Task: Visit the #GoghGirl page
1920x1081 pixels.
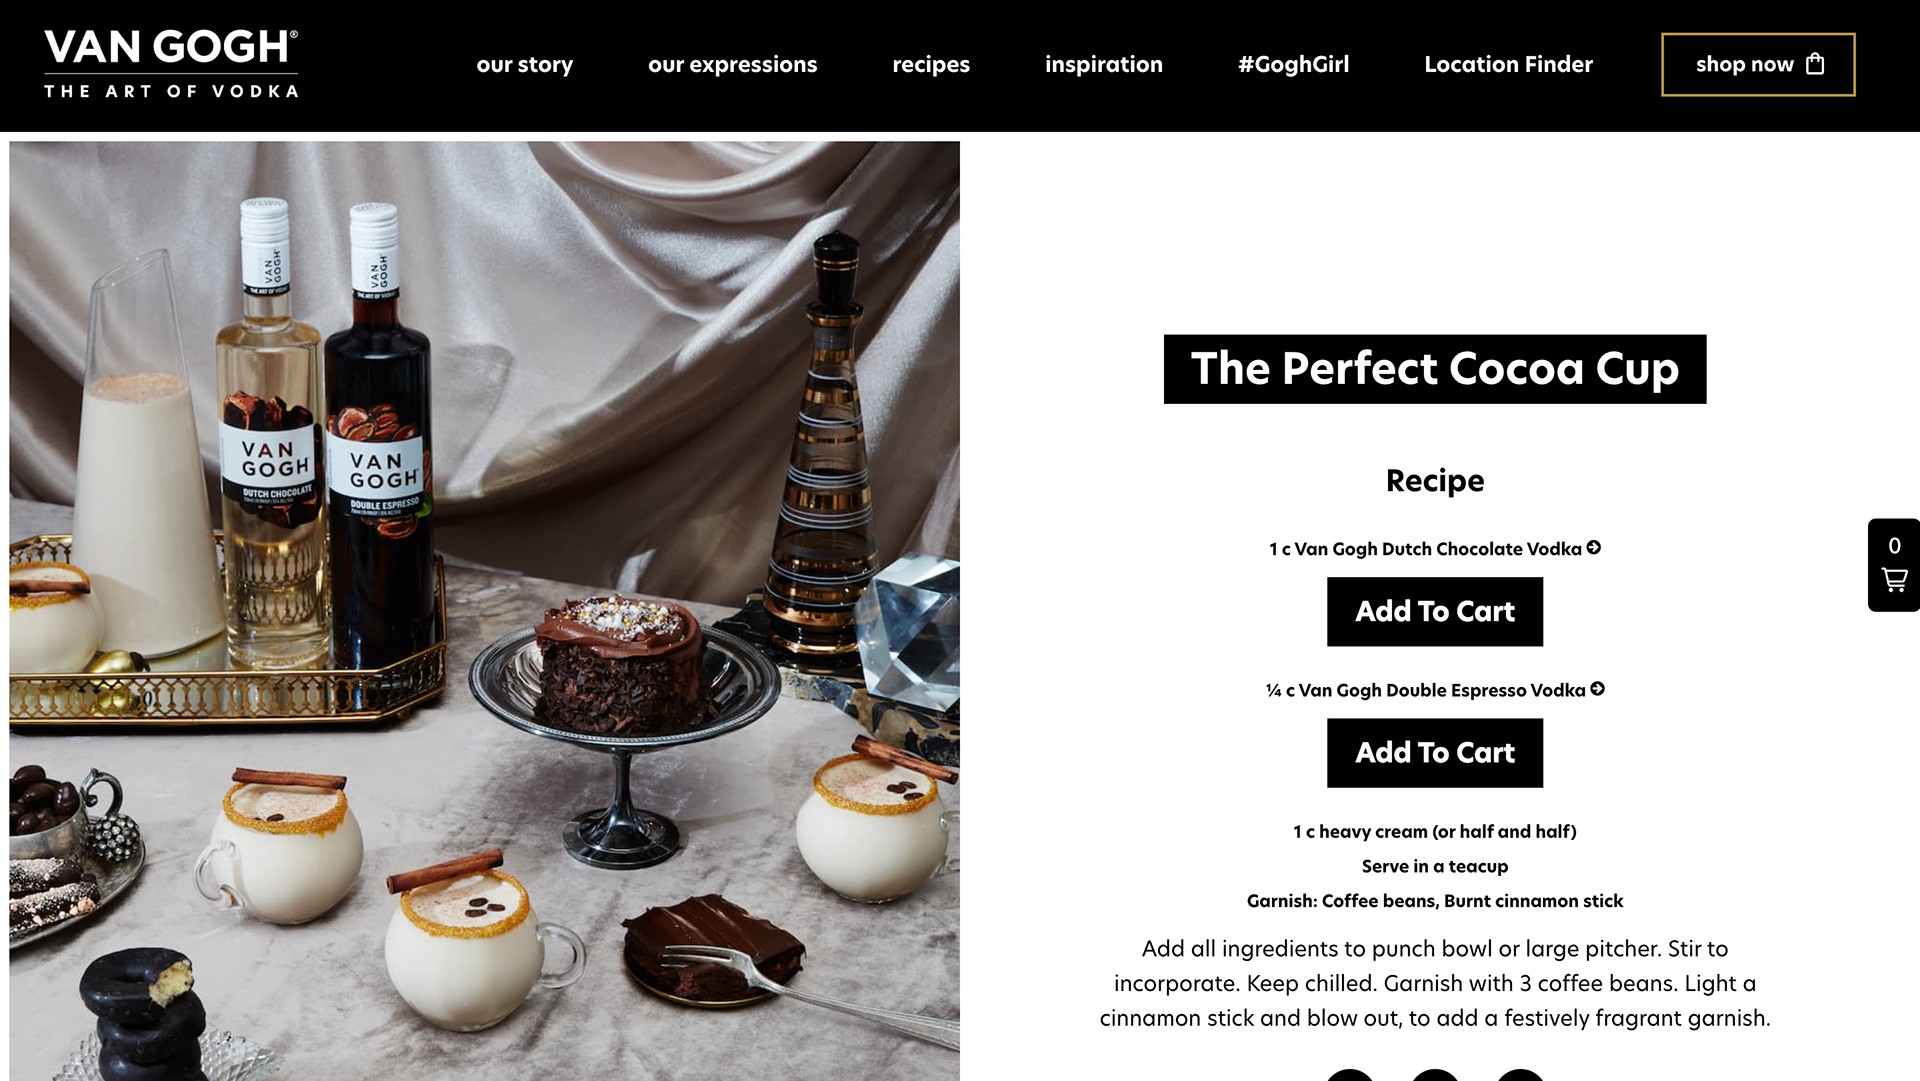Action: tap(1294, 64)
